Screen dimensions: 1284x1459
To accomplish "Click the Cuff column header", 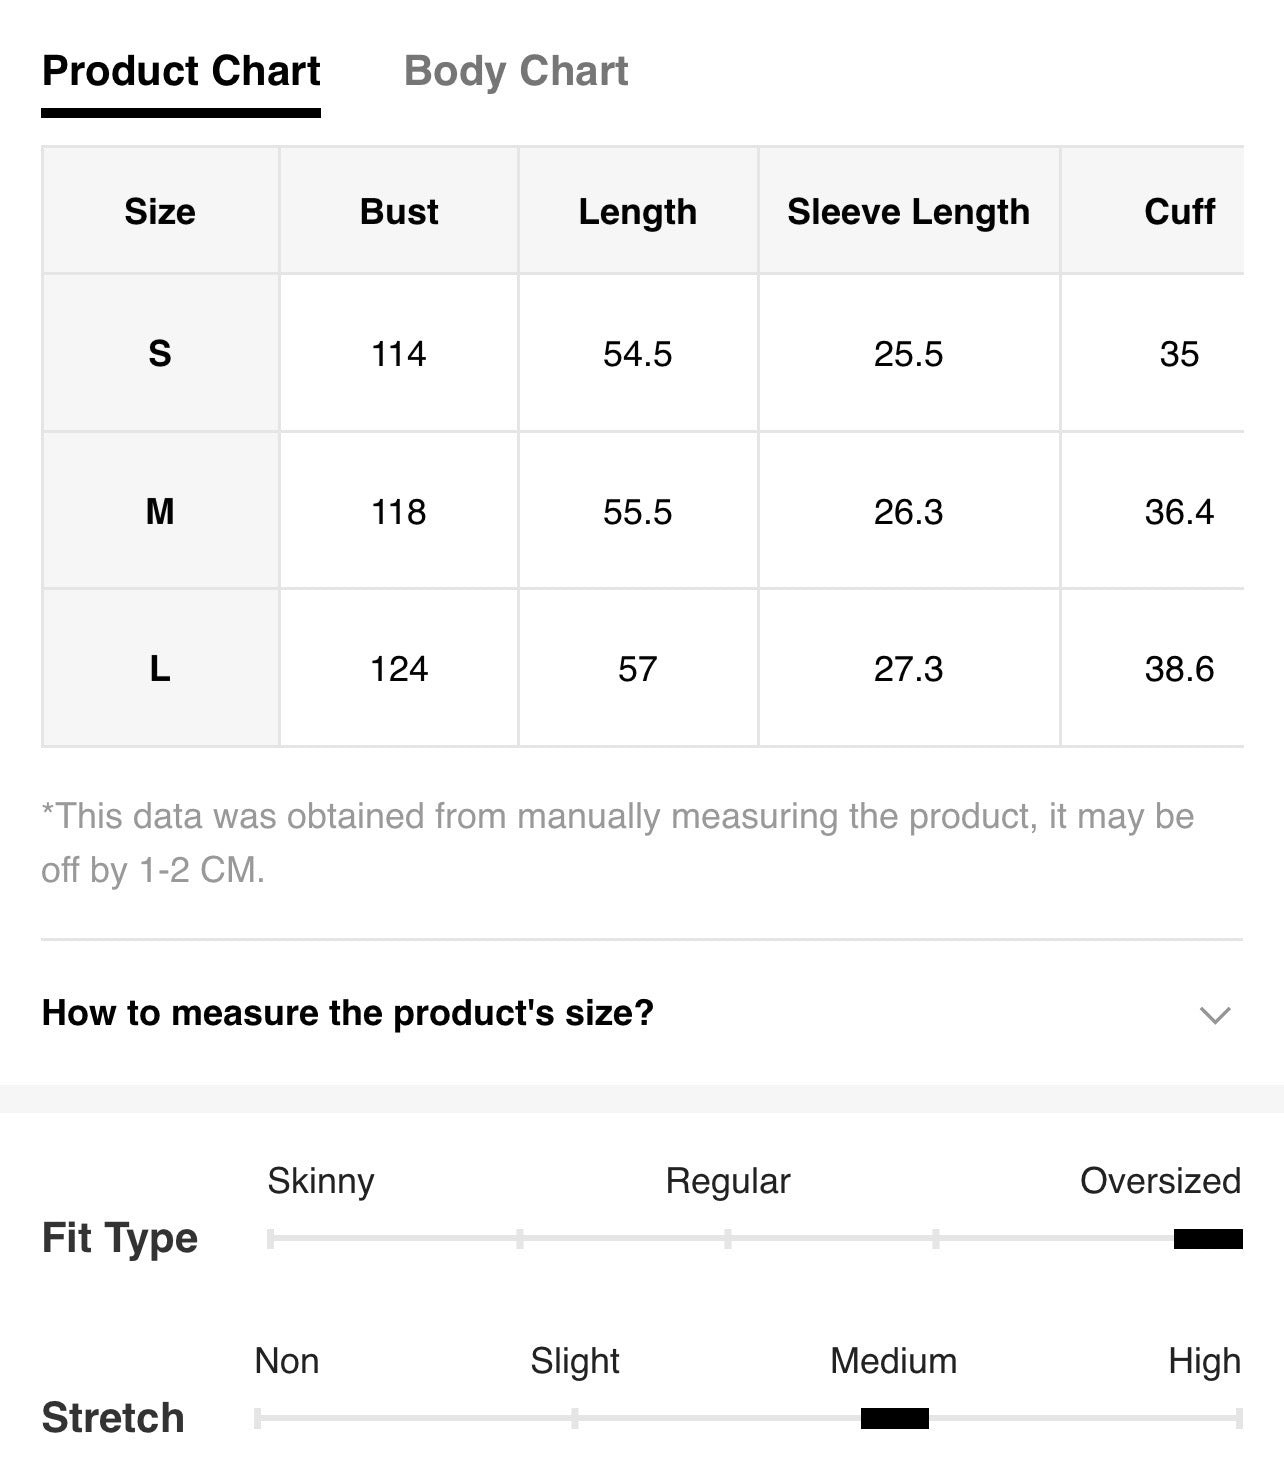I will 1179,211.
